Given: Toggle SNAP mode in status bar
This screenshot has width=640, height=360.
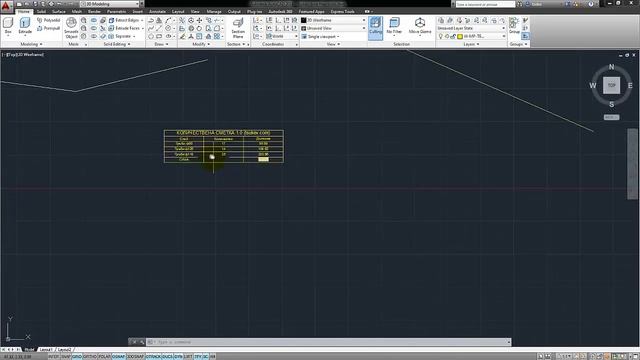Looking at the screenshot, I should [x=66, y=356].
